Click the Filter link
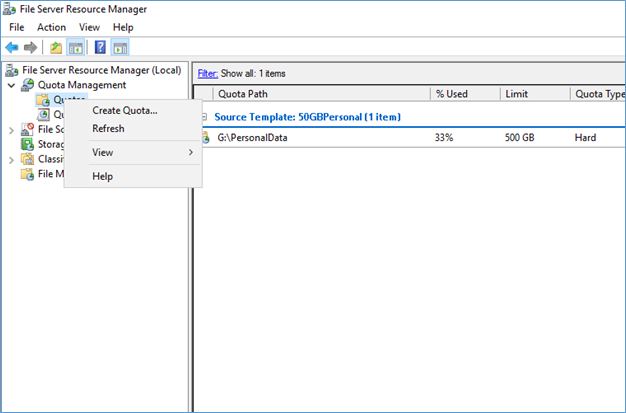 pos(207,73)
